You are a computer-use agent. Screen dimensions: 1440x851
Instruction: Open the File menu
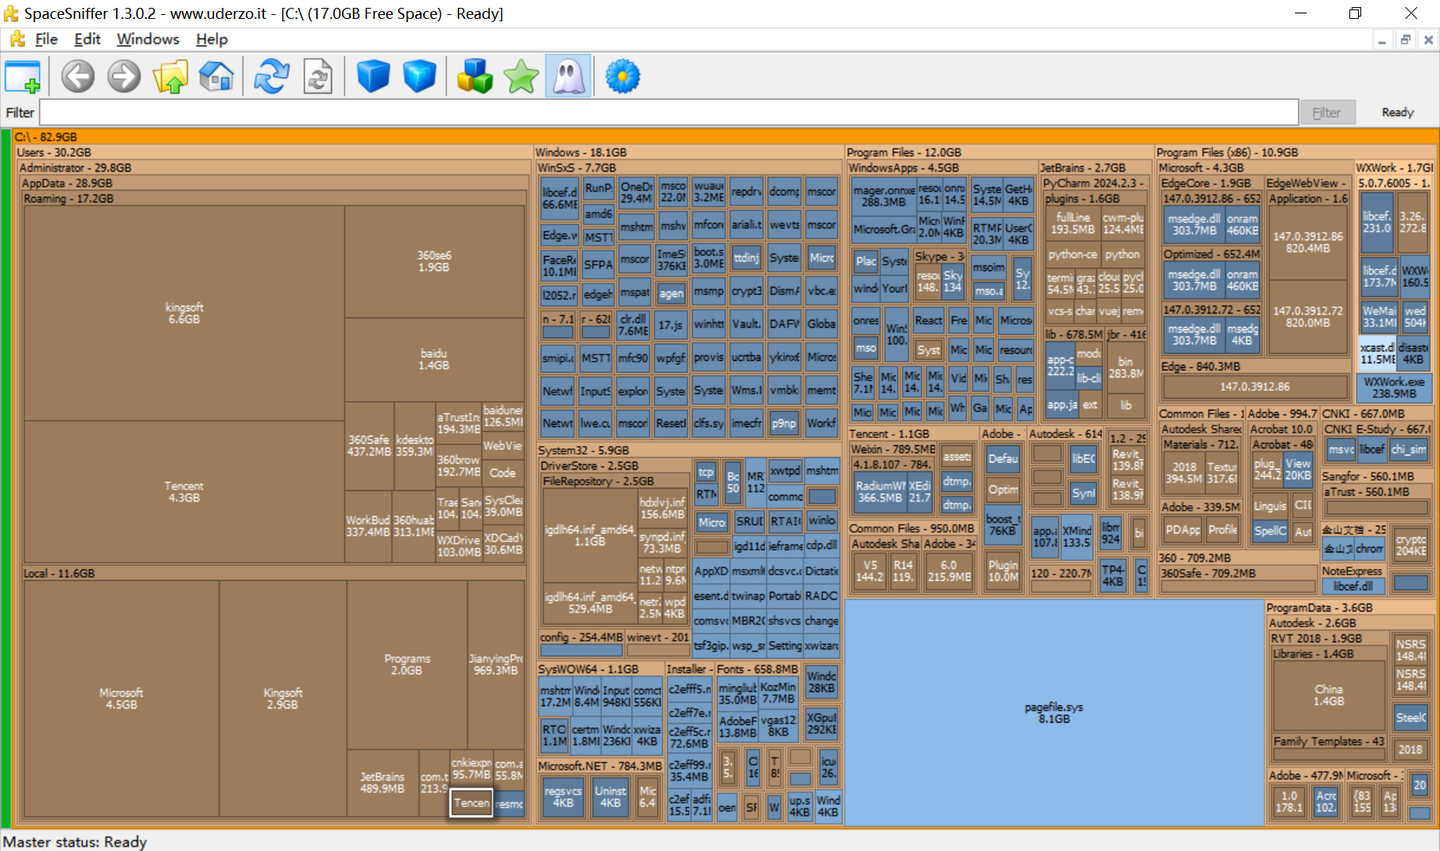46,39
